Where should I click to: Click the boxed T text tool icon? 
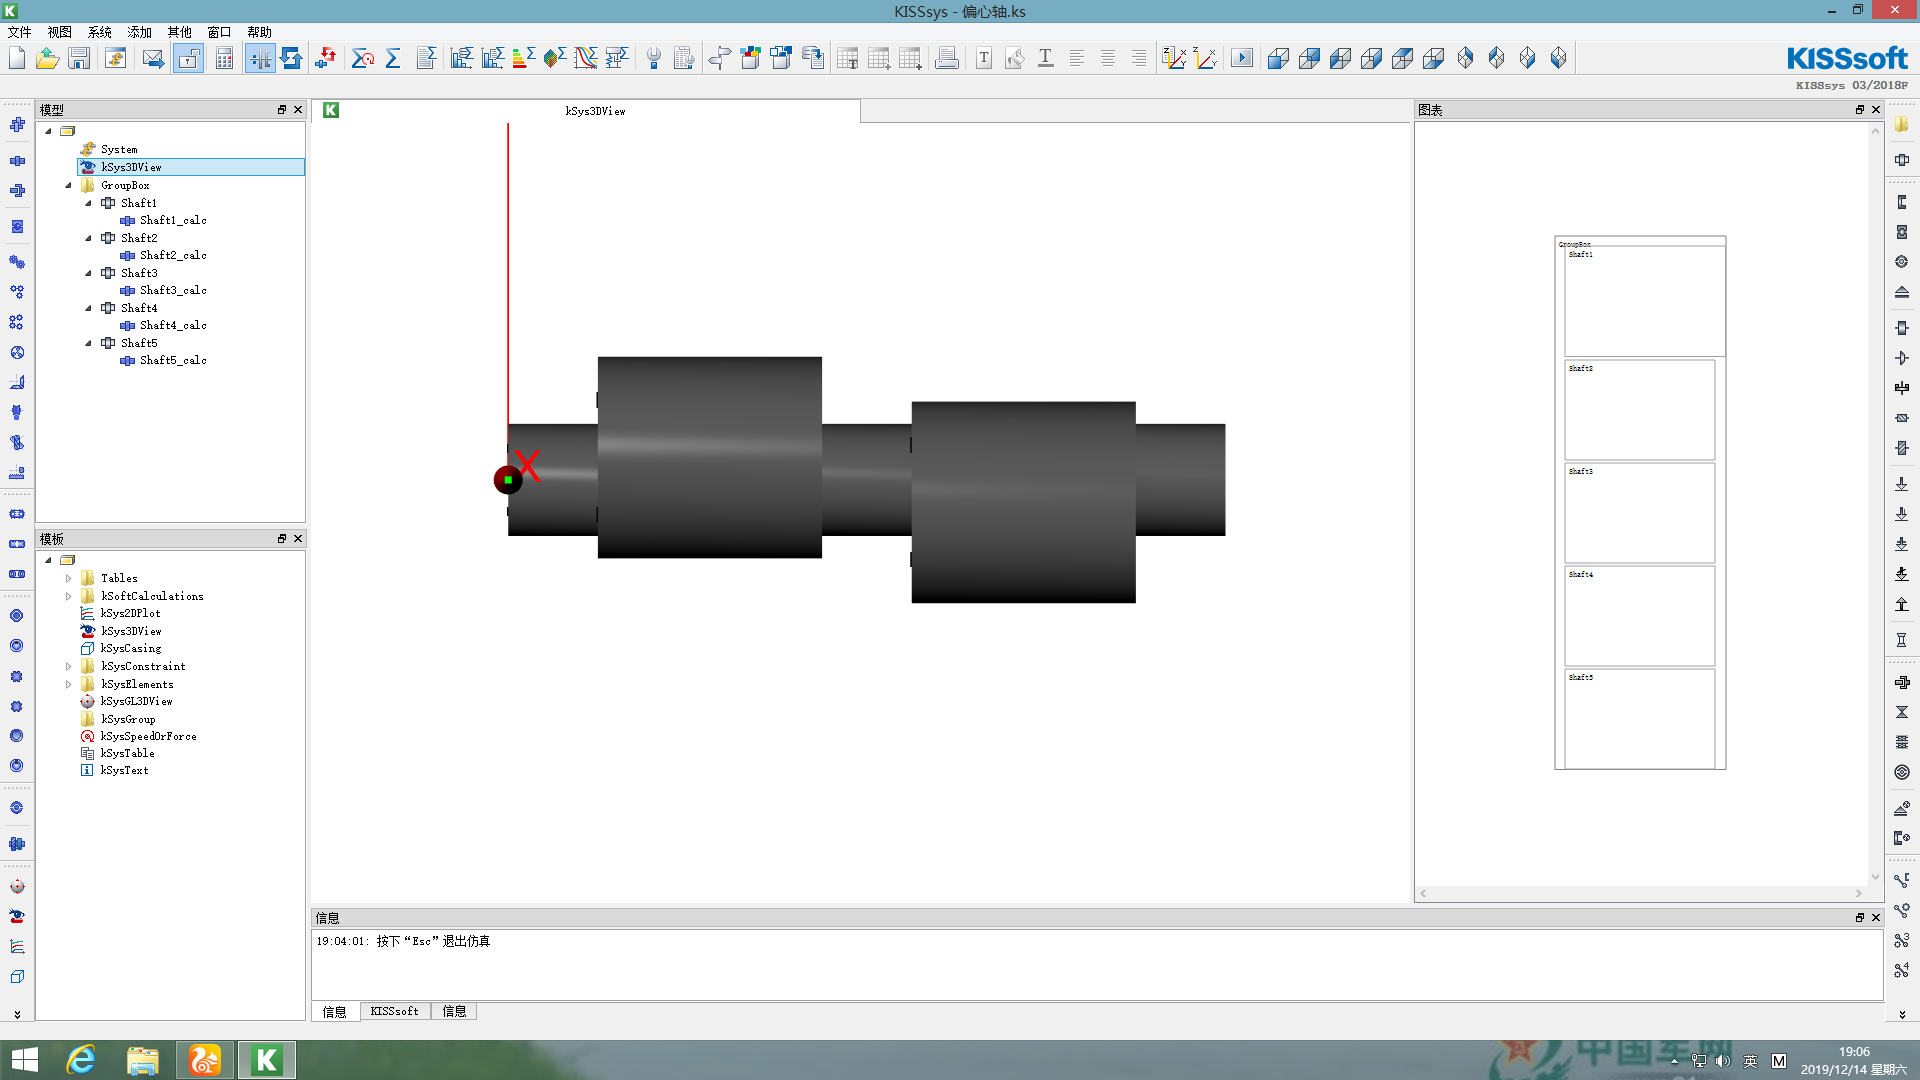(984, 58)
